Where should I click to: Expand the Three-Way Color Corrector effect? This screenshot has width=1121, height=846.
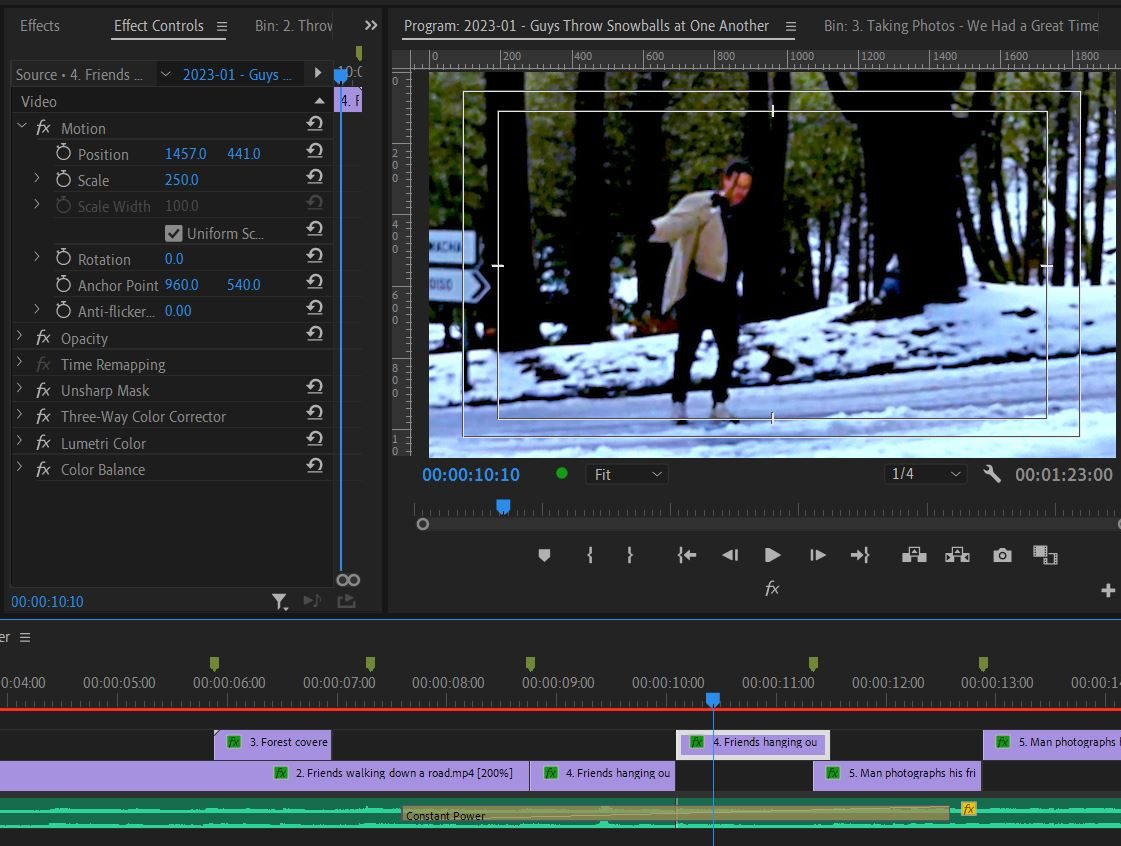coord(19,415)
